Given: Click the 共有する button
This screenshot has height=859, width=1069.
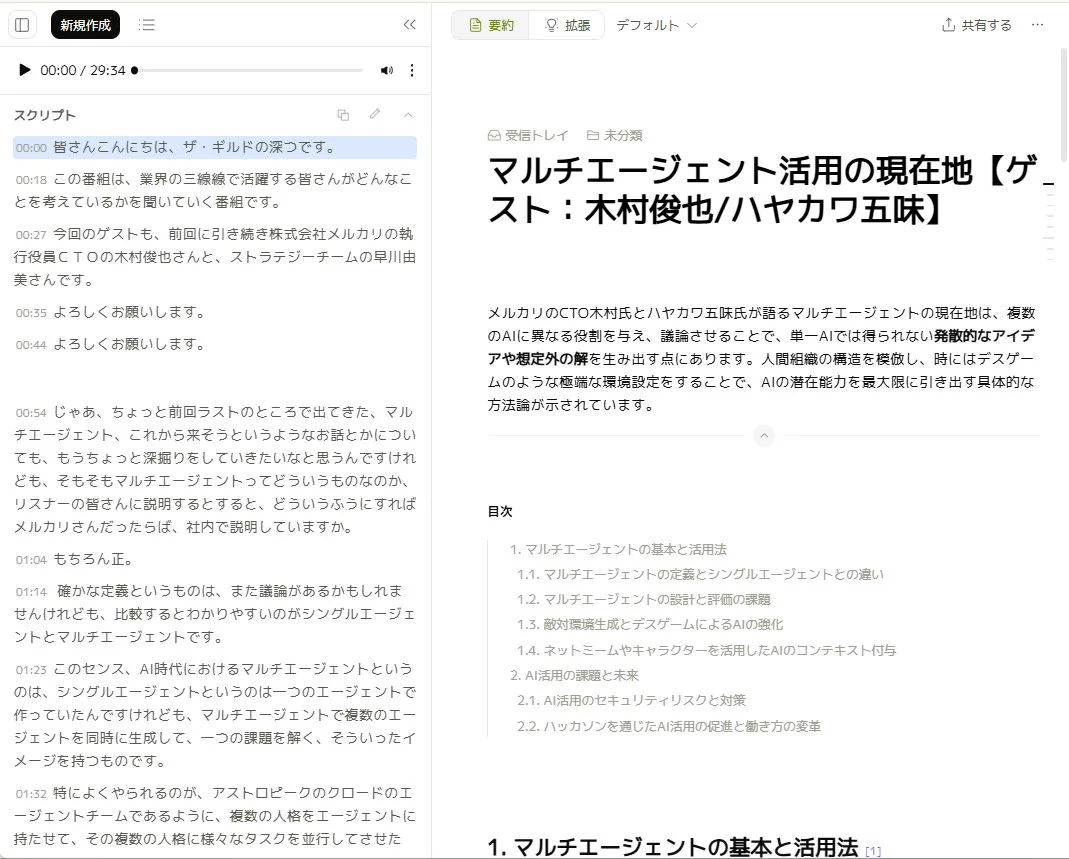Looking at the screenshot, I should (976, 25).
